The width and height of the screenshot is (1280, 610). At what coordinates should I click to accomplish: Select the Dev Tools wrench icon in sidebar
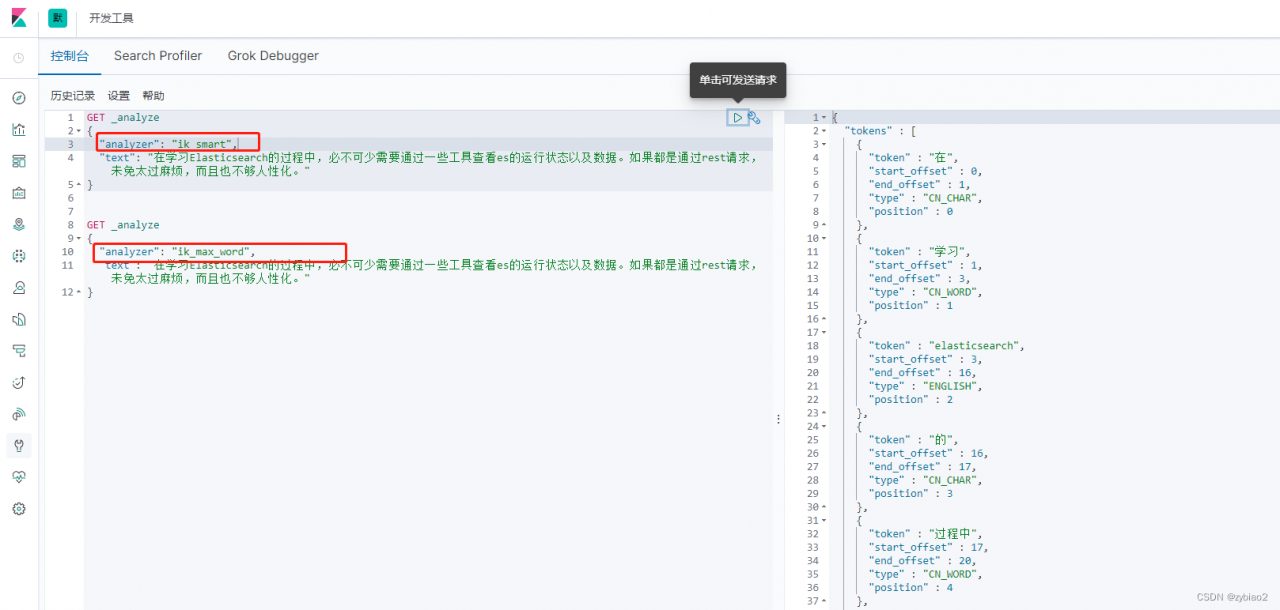click(19, 445)
